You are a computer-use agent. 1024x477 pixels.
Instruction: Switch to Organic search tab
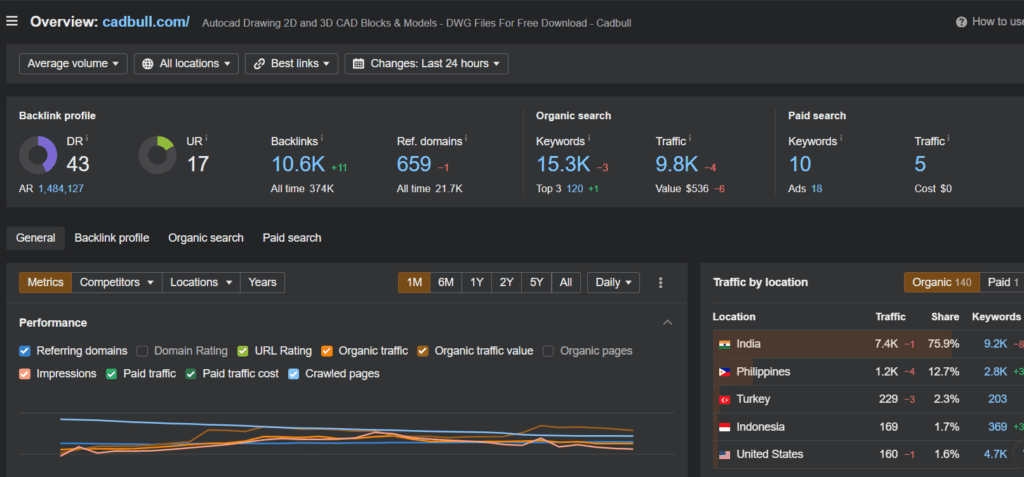(x=206, y=238)
